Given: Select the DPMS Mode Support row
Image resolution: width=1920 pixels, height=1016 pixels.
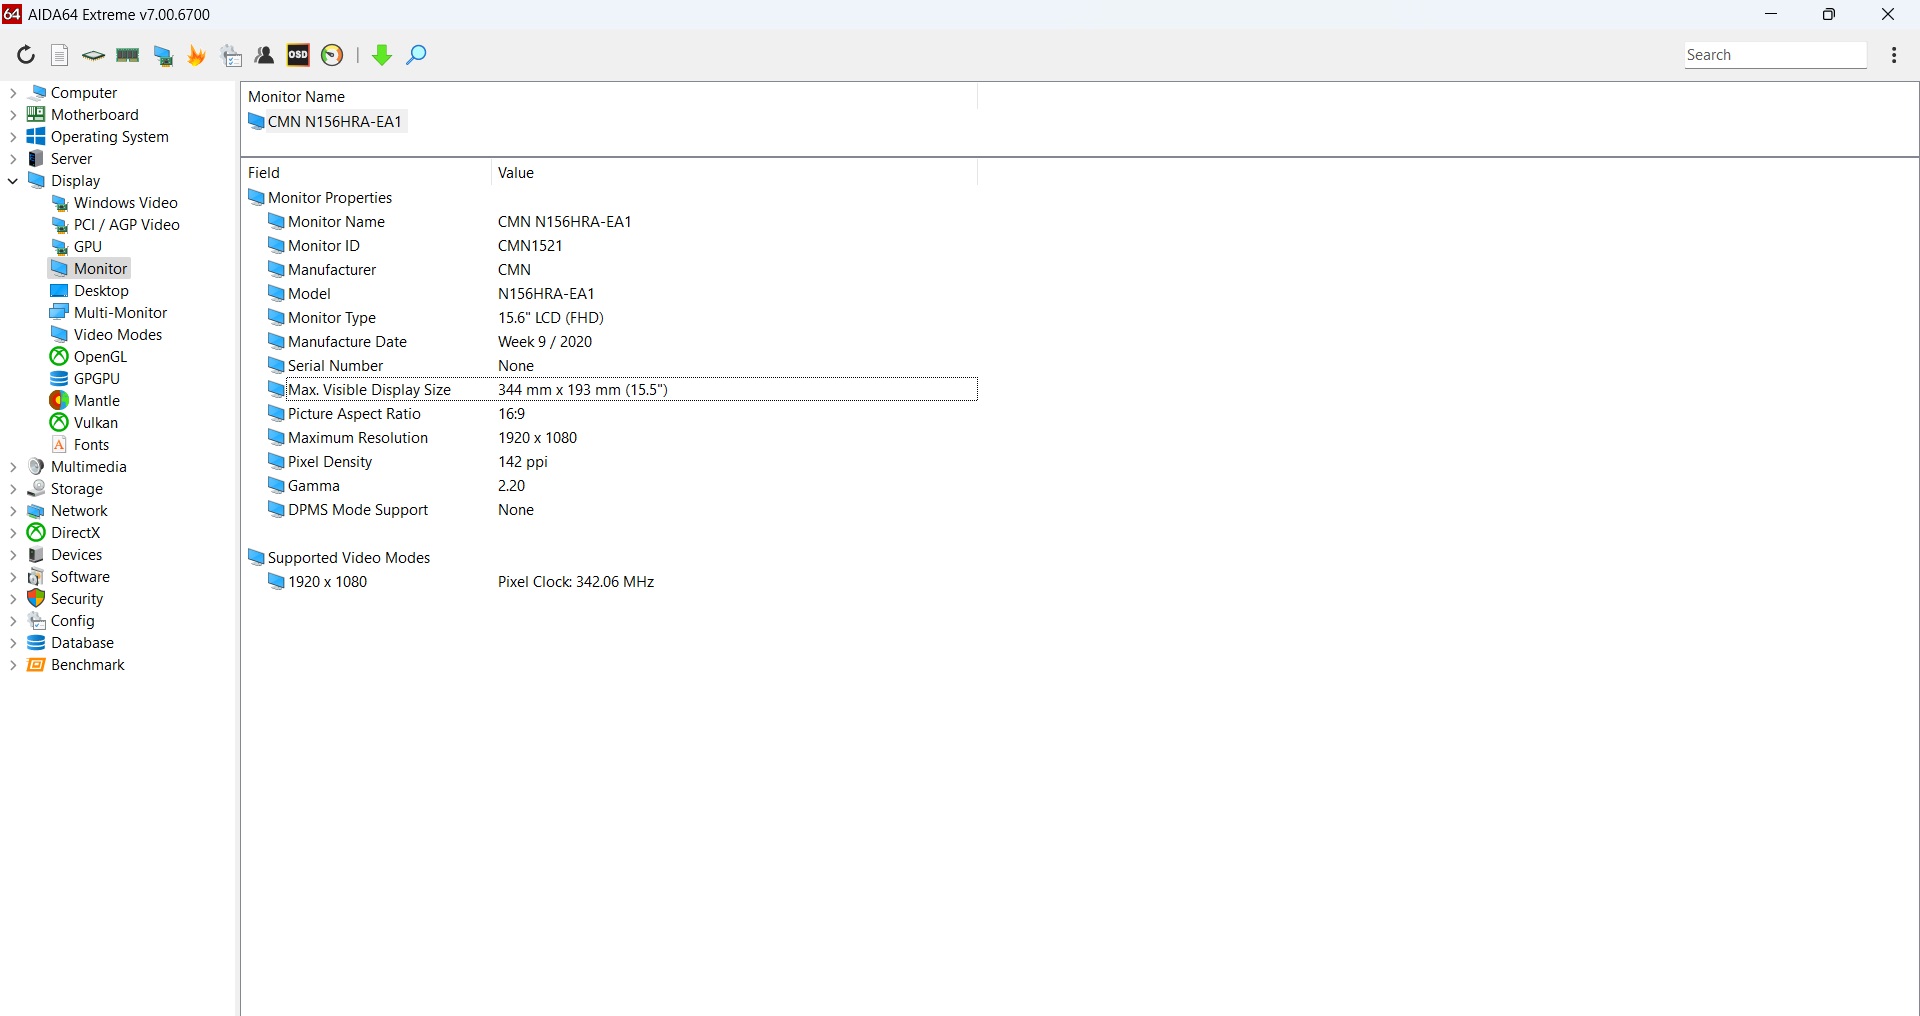Looking at the screenshot, I should click(x=612, y=510).
